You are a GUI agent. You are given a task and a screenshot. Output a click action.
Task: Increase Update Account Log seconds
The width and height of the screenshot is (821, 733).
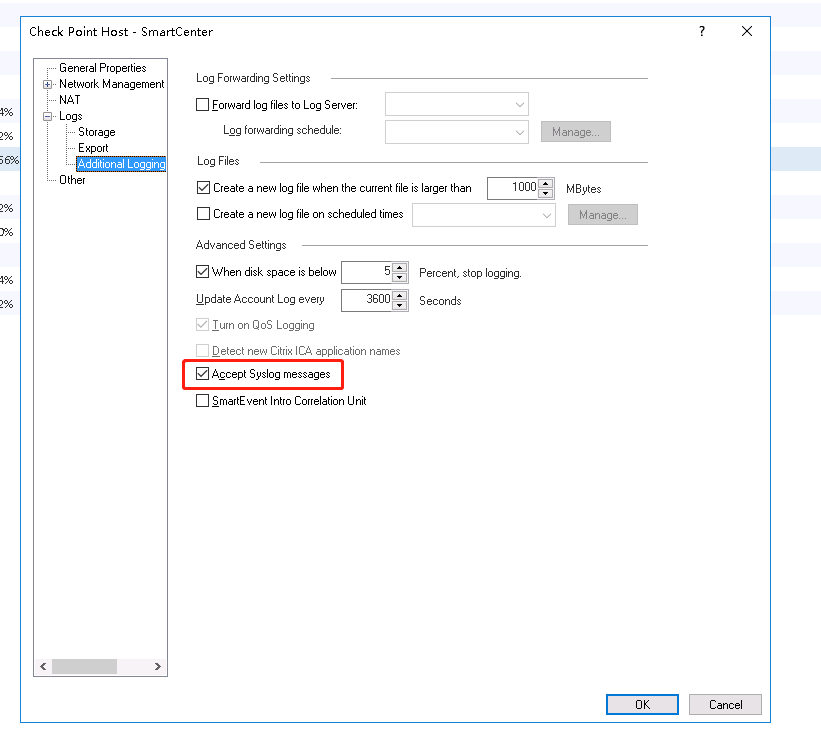(400, 295)
